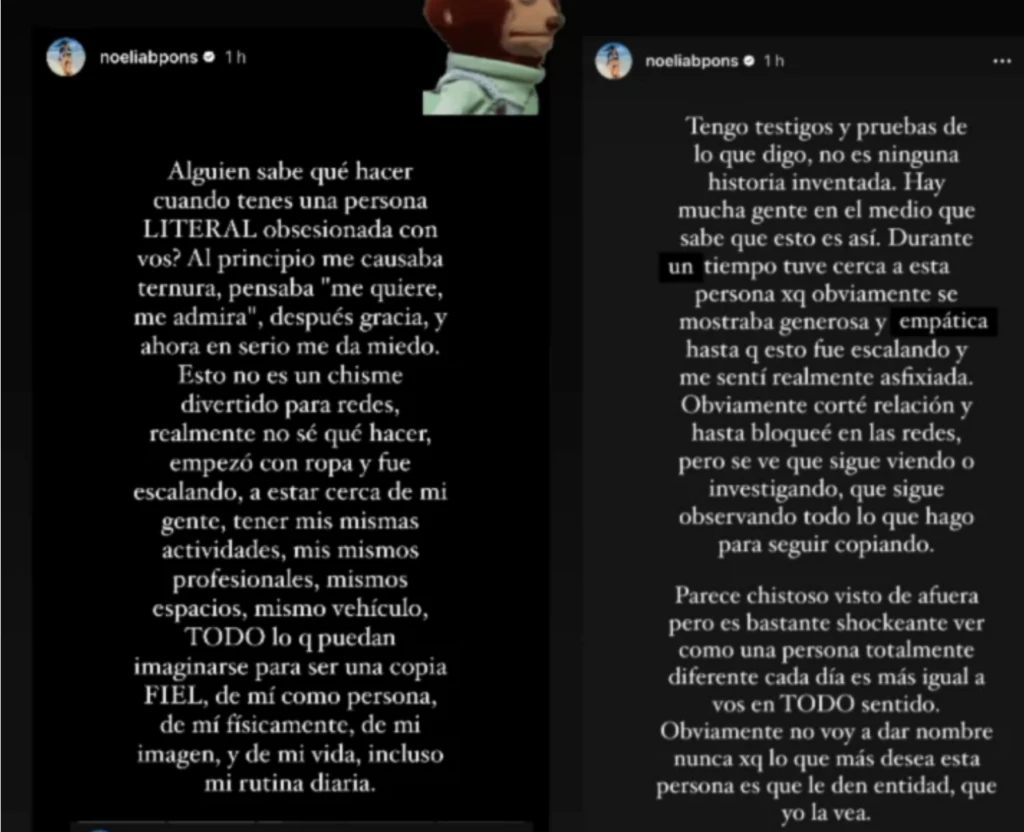This screenshot has width=1024, height=832.
Task: Open the noeliabpons username link in the right story
Action: pos(691,61)
